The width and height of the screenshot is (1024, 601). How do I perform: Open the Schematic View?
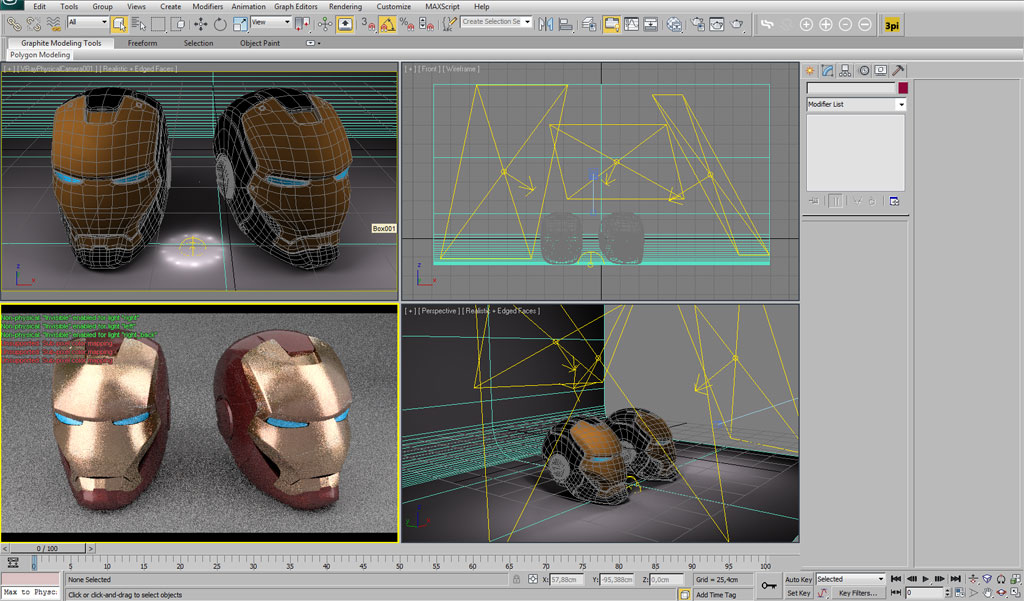650,24
